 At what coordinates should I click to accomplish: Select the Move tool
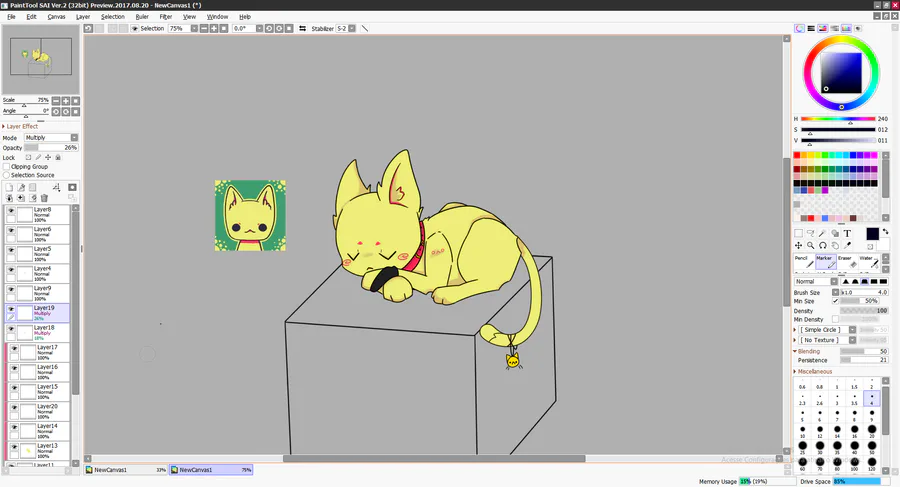pos(798,245)
